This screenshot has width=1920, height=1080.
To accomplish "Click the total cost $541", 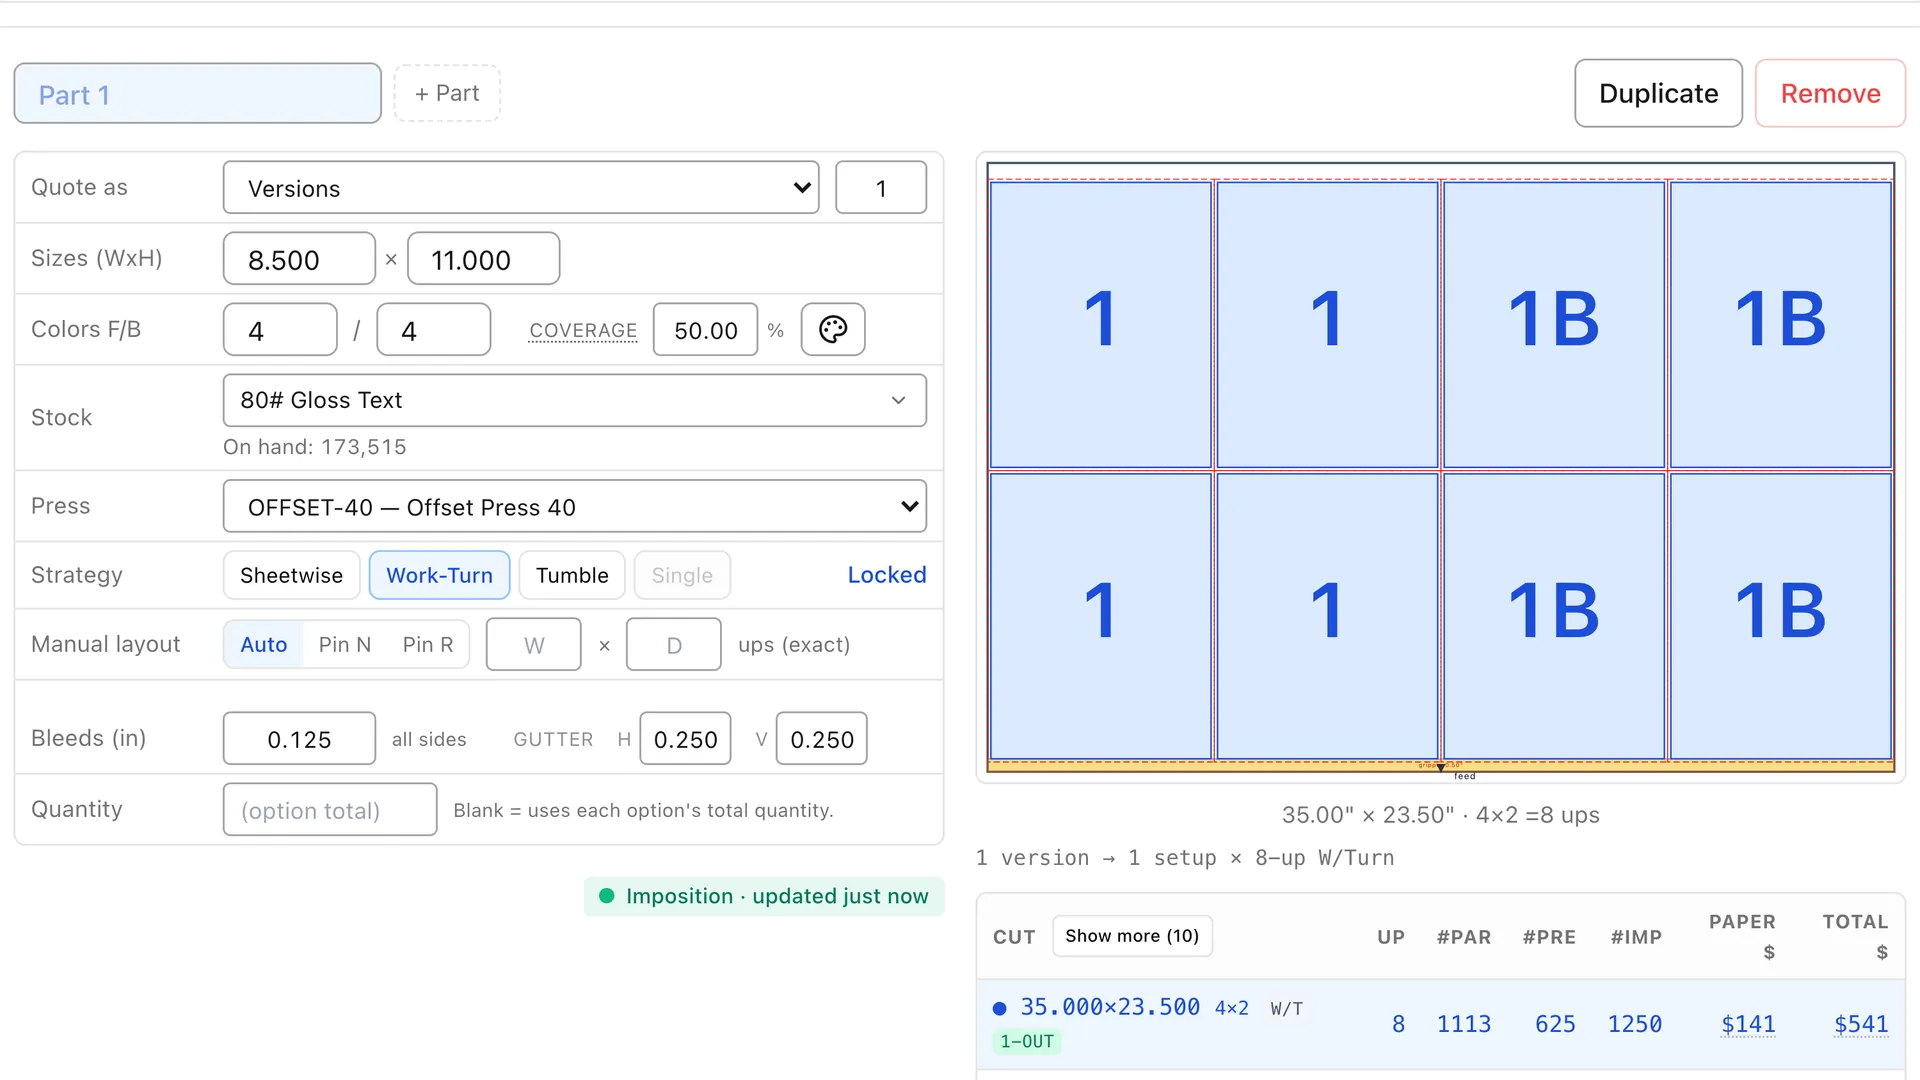I will (1861, 1024).
